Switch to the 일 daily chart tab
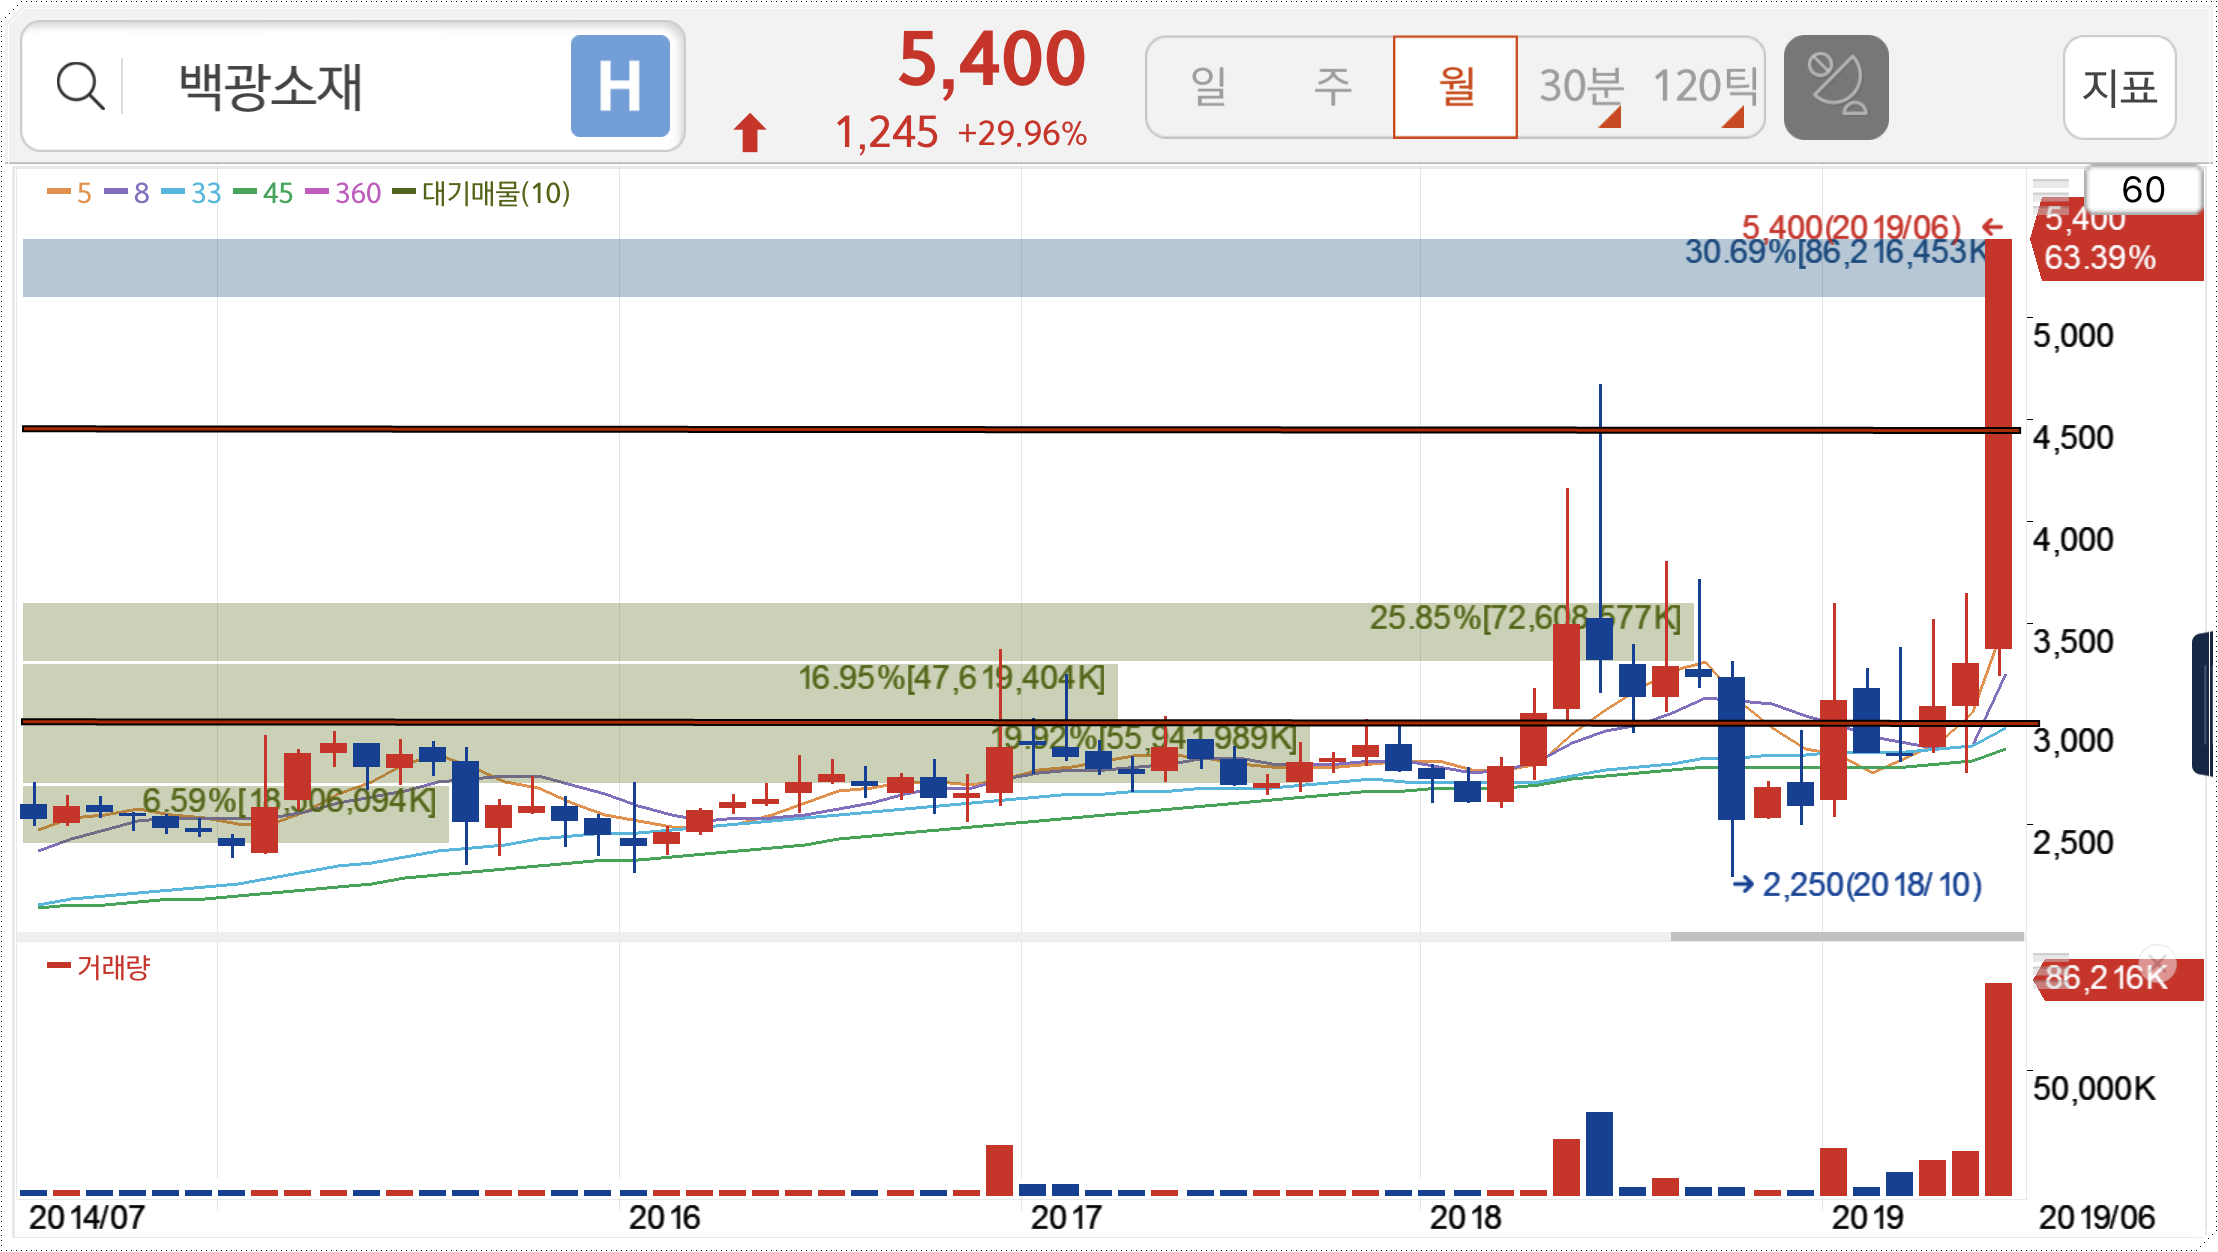This screenshot has width=2218, height=1252. [x=1208, y=87]
